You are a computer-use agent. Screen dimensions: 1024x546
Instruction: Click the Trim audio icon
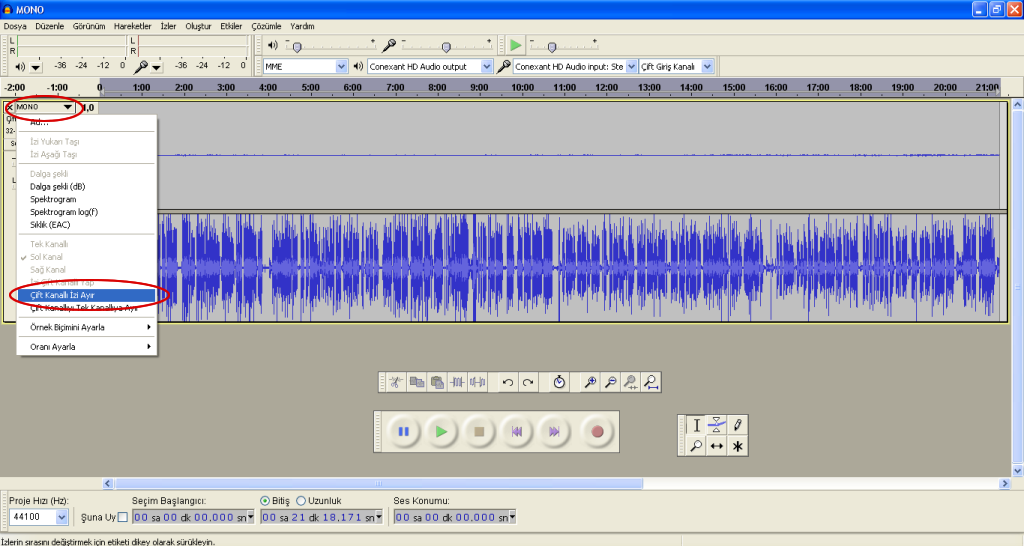[x=458, y=382]
